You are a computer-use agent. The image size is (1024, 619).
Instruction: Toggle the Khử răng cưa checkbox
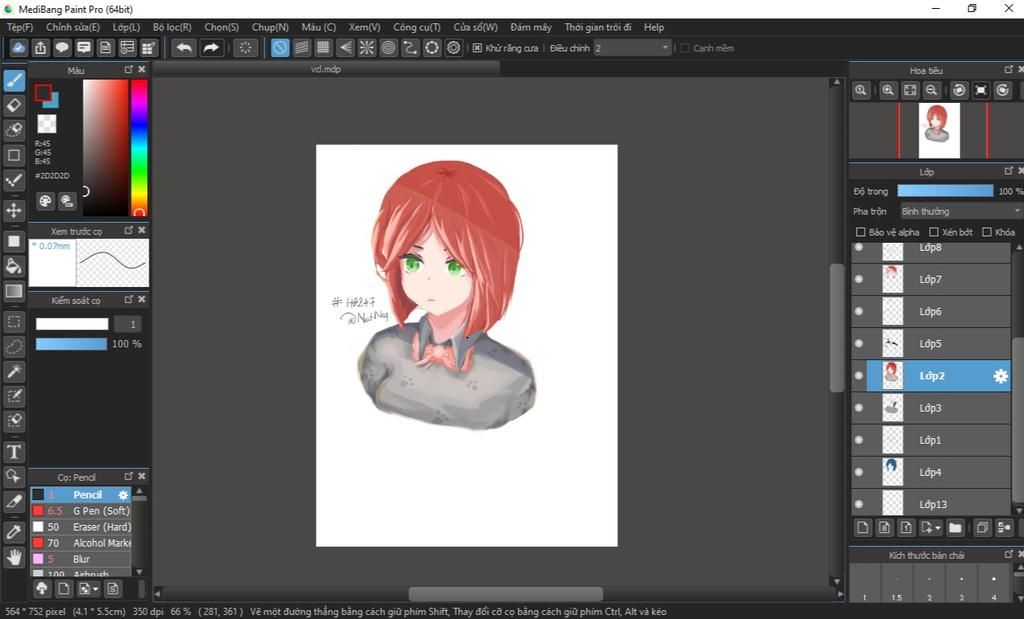[x=477, y=48]
